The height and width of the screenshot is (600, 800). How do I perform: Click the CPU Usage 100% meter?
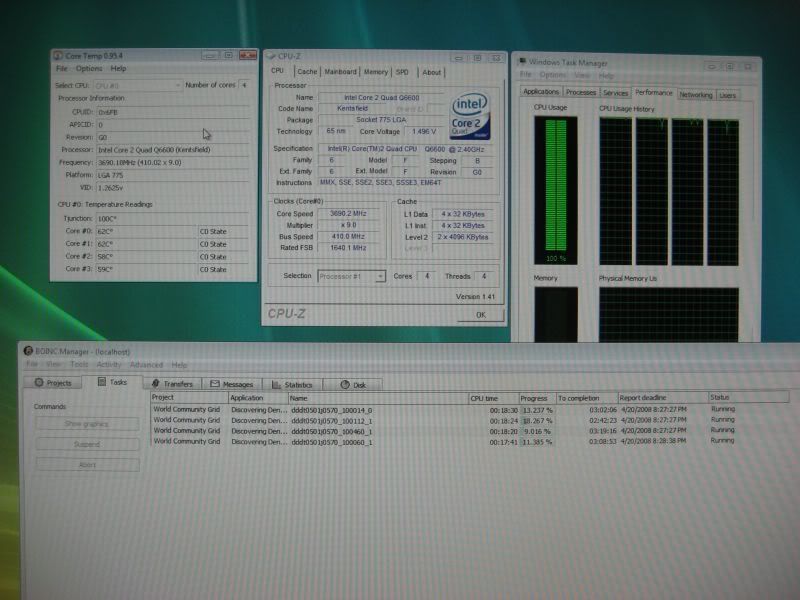(556, 190)
